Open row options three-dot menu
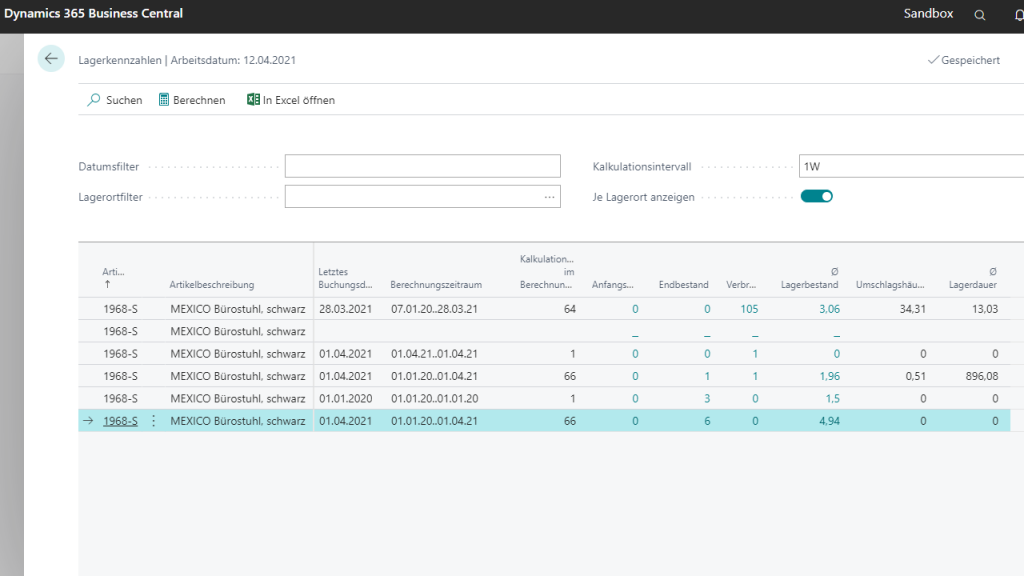The height and width of the screenshot is (576, 1024). click(x=154, y=421)
